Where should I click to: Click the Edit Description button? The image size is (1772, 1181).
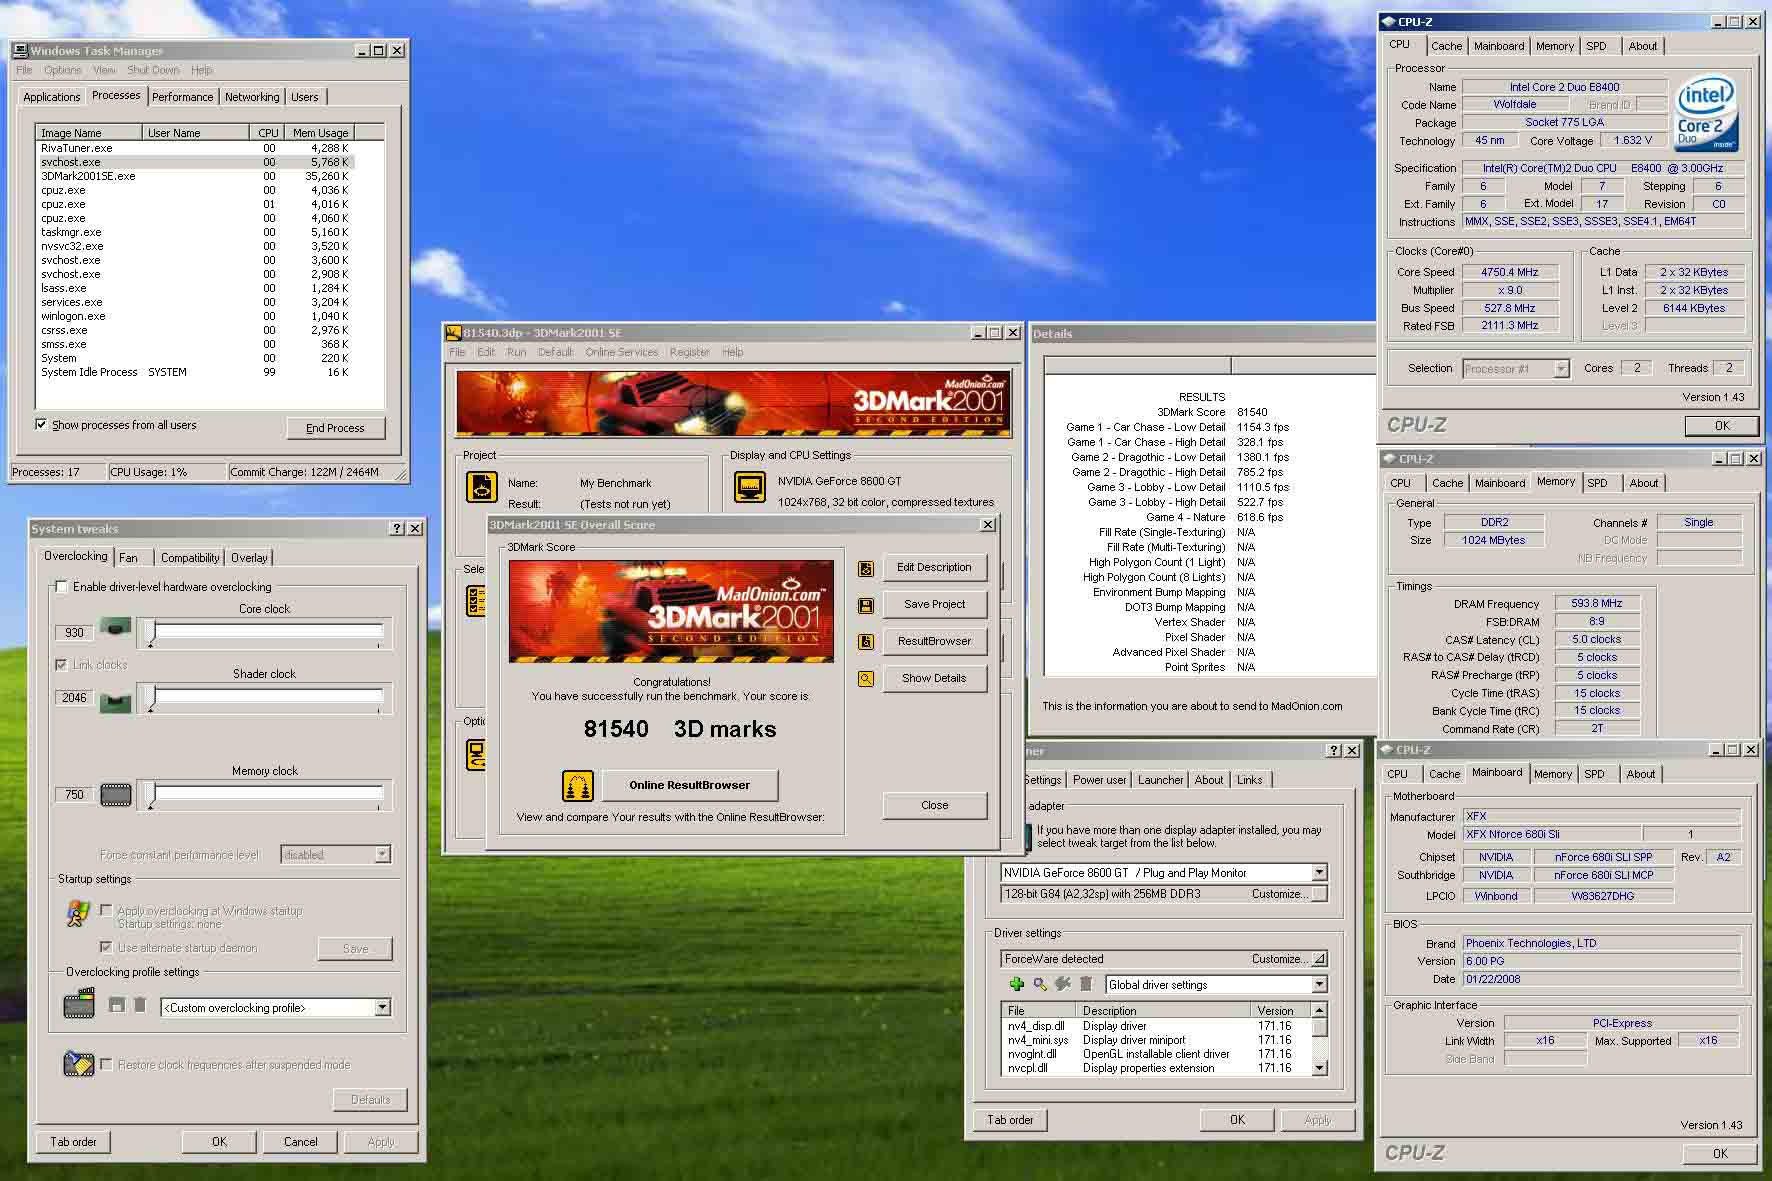(934, 568)
